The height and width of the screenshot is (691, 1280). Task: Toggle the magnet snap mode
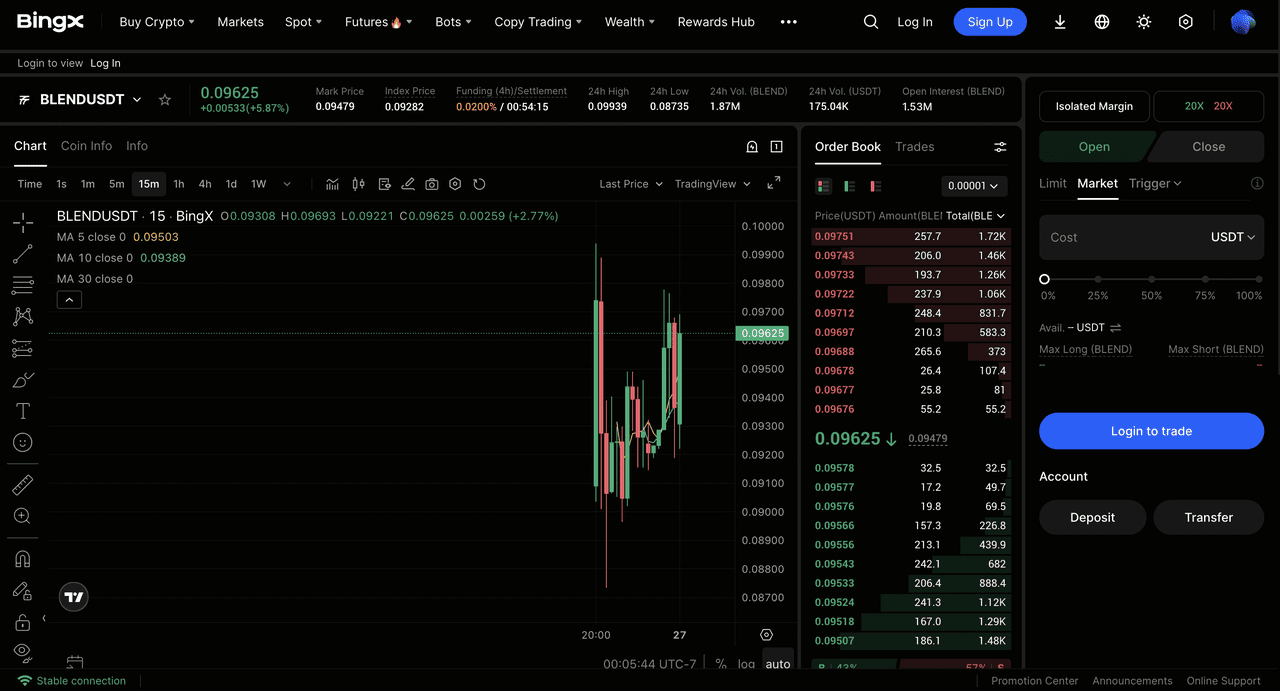(x=22, y=559)
